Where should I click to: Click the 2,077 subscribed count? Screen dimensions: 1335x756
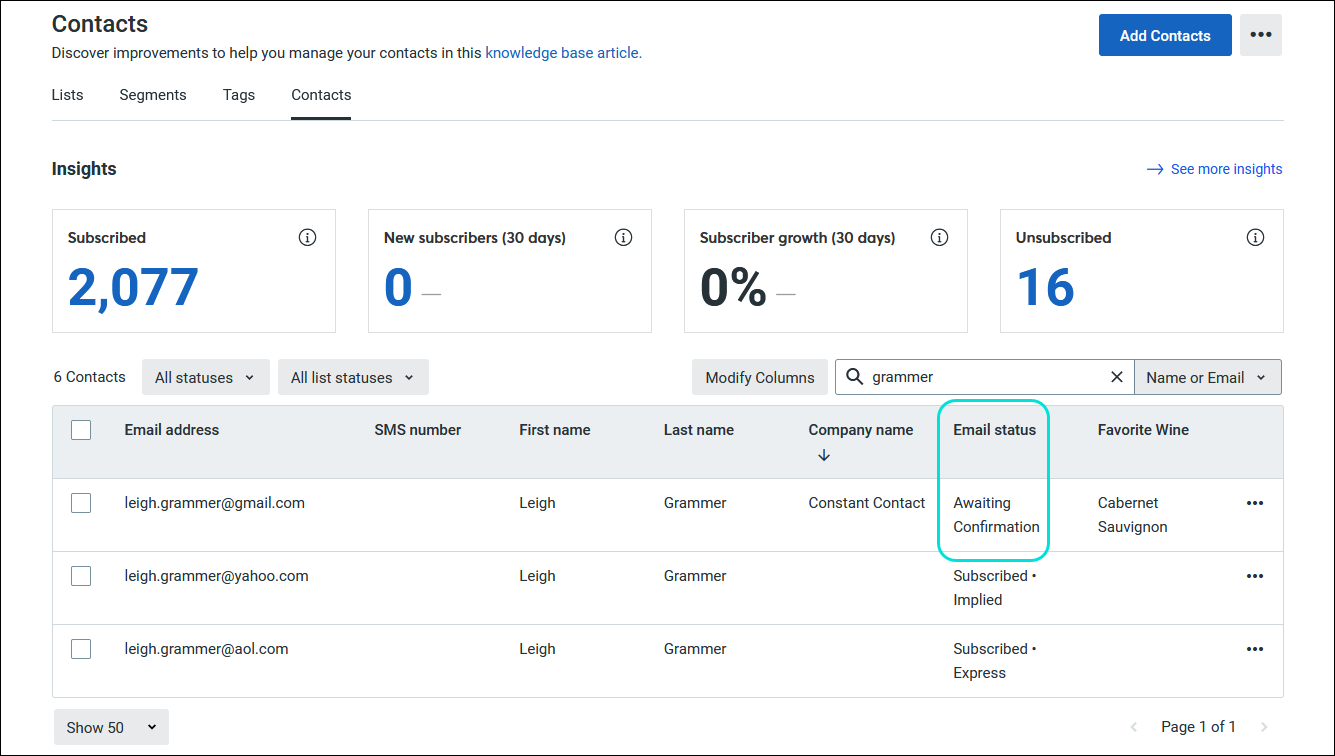click(133, 288)
